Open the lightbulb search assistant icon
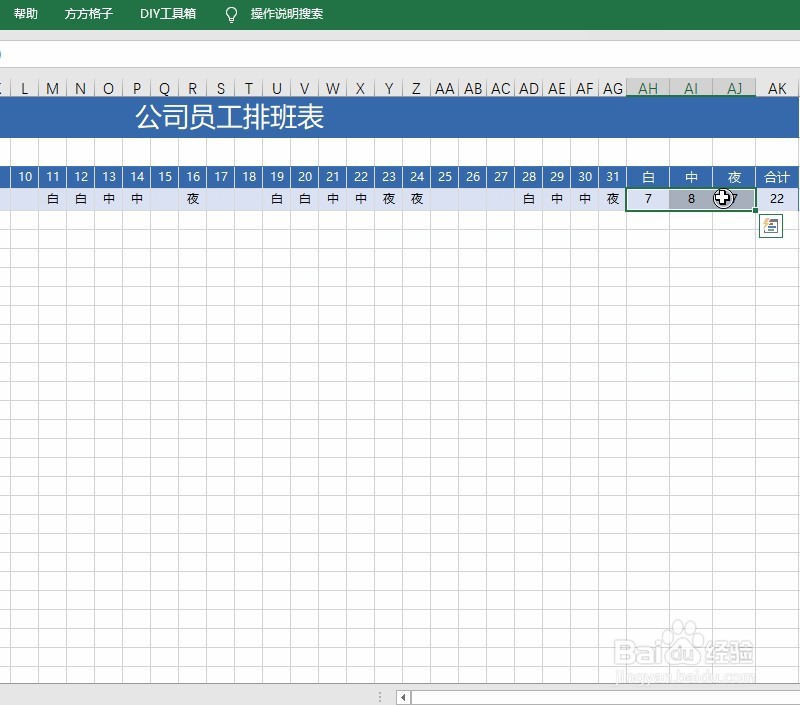Screen dimensions: 800x705 (x=230, y=14)
